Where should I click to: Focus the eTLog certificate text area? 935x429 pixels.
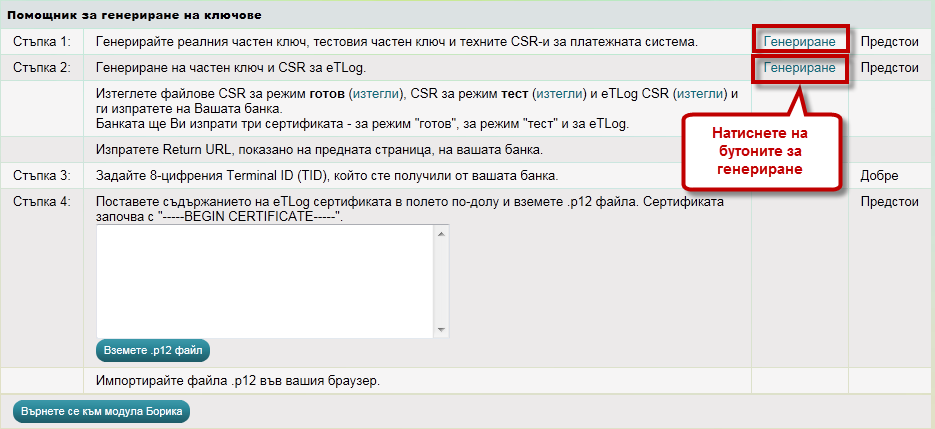click(265, 281)
